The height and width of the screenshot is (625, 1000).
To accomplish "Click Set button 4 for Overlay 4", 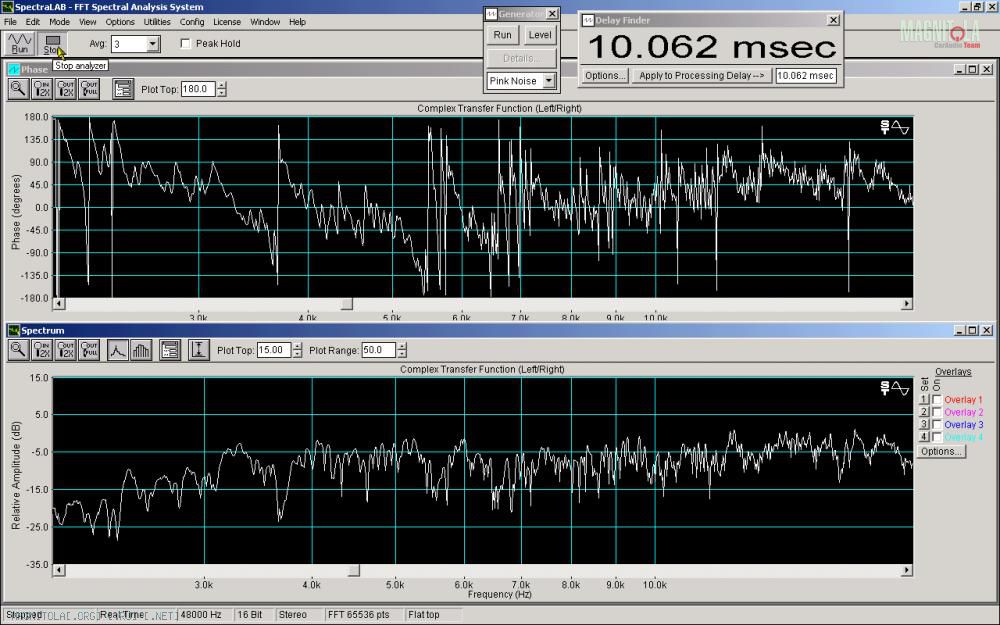I will [x=923, y=438].
